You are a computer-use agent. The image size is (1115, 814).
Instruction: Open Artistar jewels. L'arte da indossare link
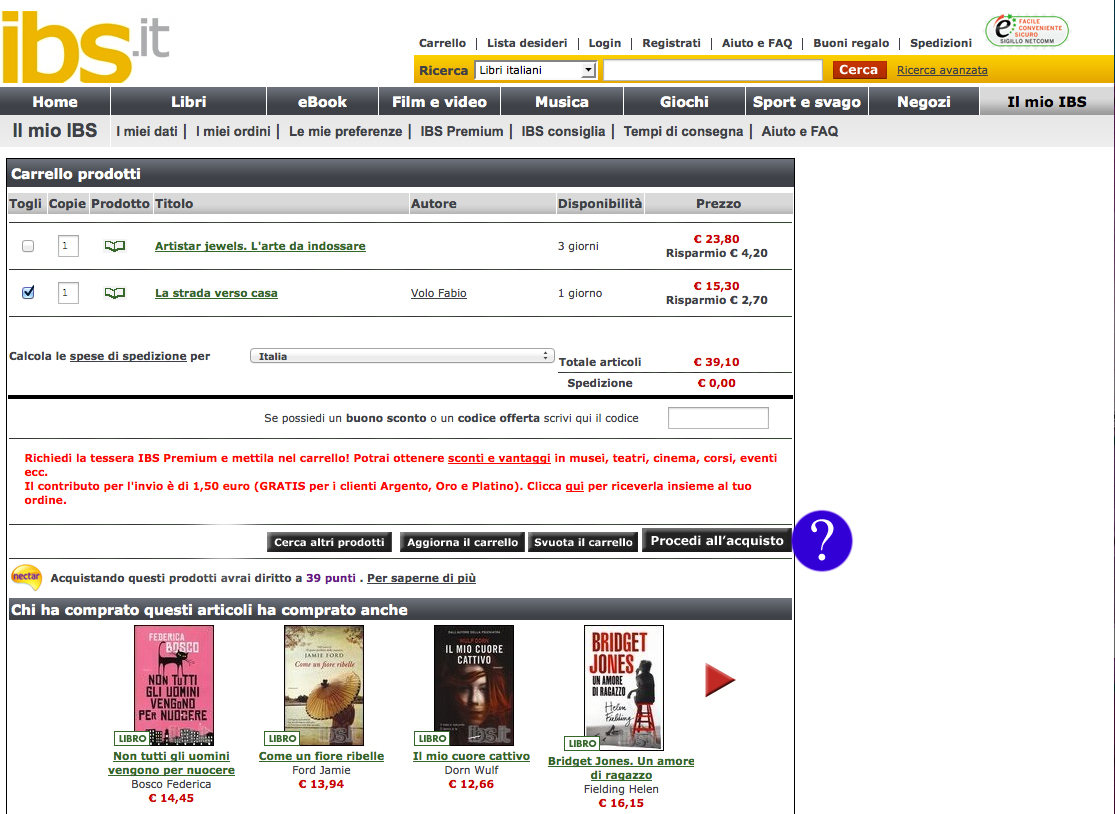(260, 246)
